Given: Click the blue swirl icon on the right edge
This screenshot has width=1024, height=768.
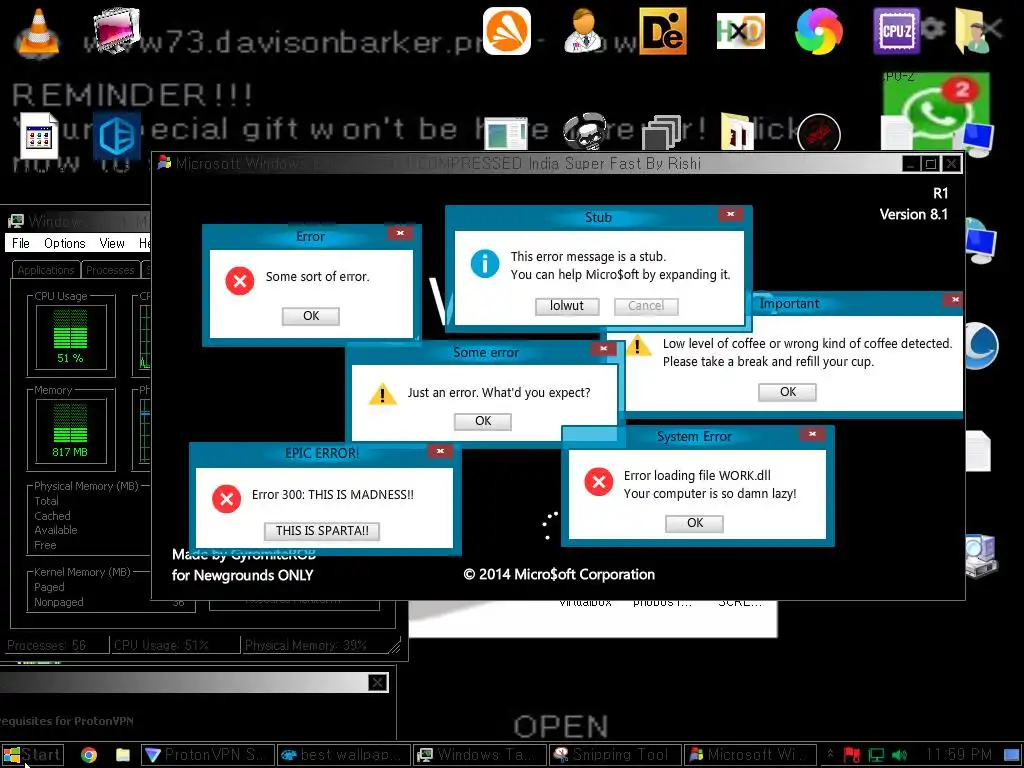Looking at the screenshot, I should pos(980,345).
